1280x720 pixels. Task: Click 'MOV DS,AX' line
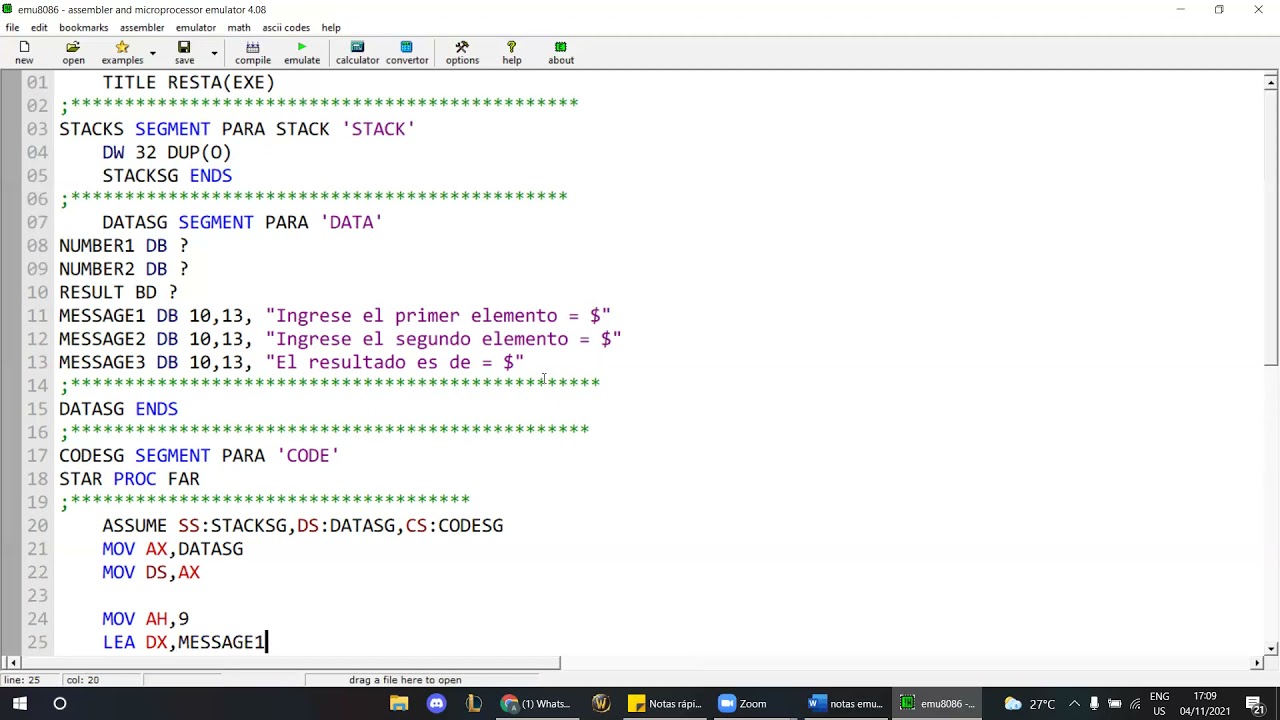coord(151,572)
